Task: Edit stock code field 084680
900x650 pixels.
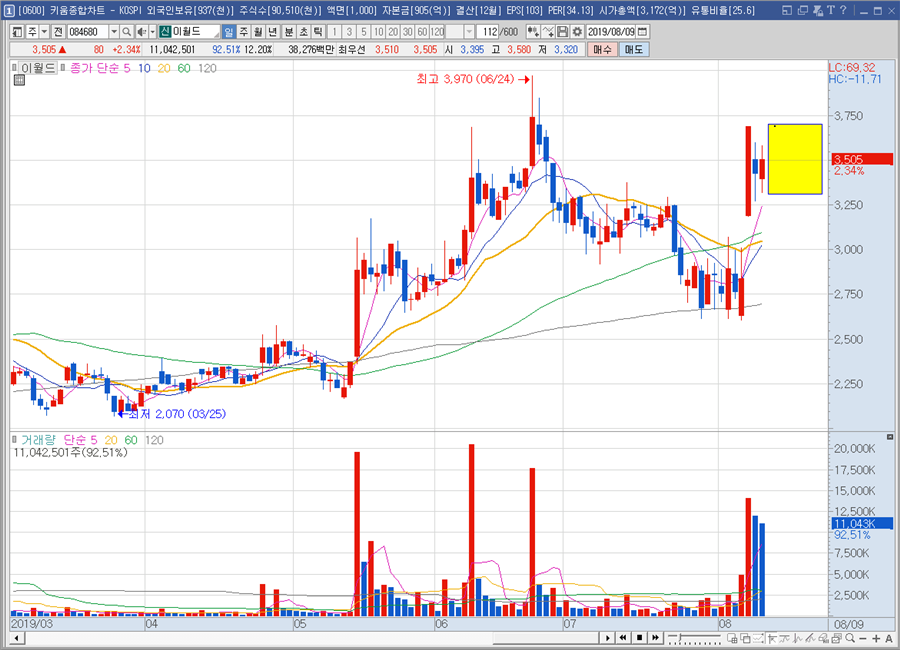Action: (88, 32)
